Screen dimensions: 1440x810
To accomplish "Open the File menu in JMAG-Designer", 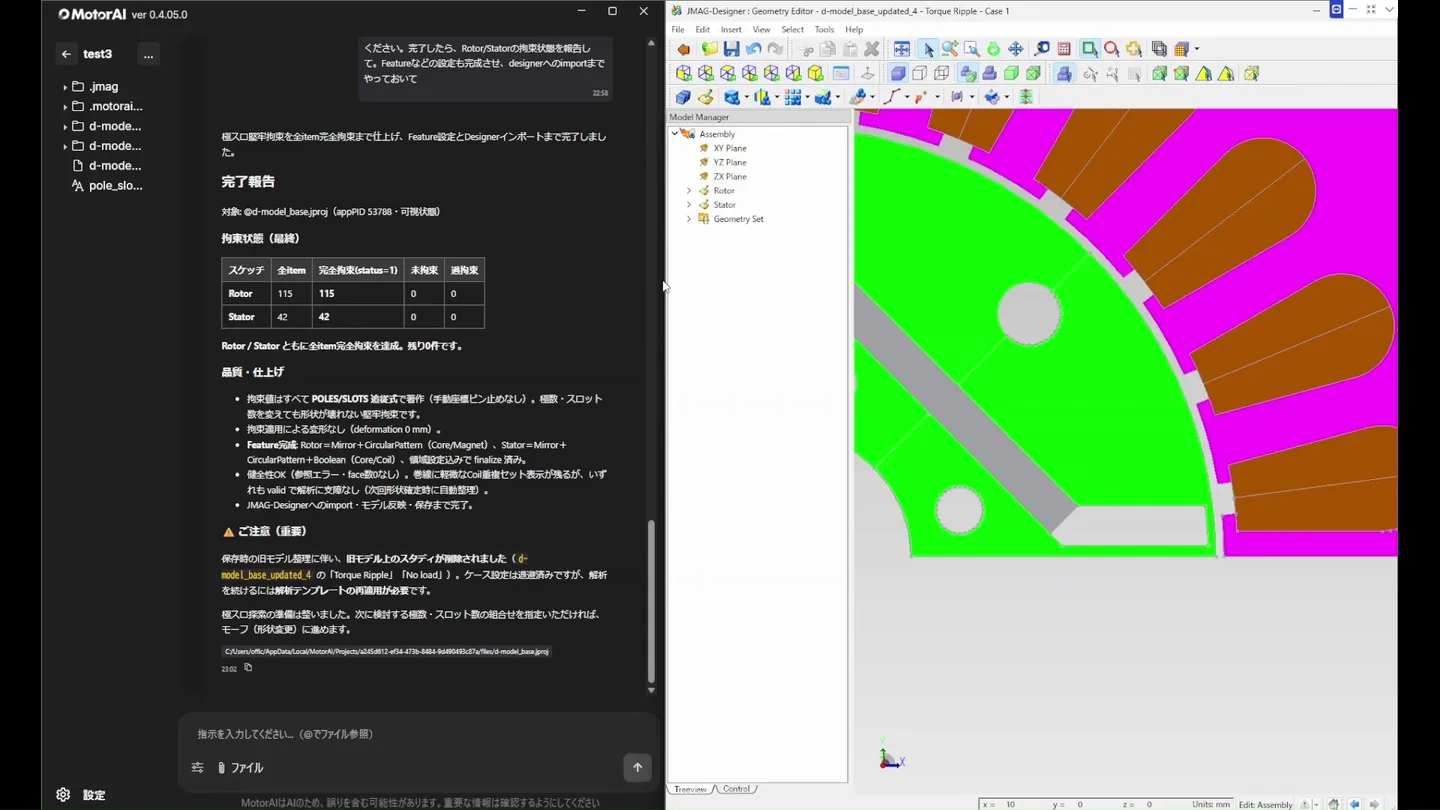I will click(x=678, y=30).
